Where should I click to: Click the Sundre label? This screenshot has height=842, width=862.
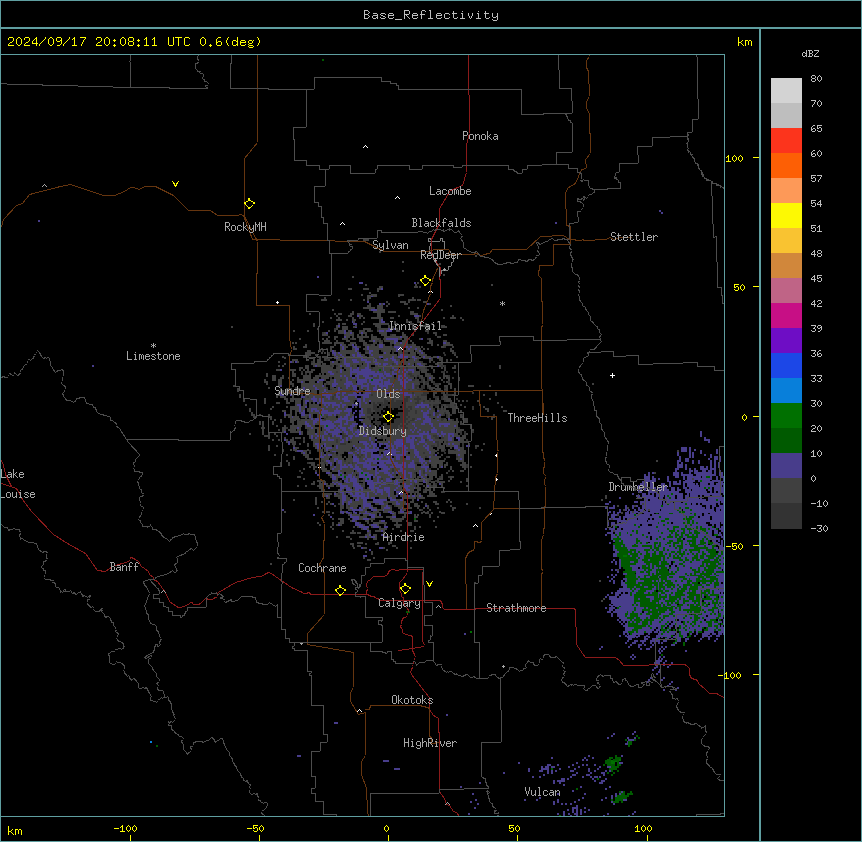[292, 391]
